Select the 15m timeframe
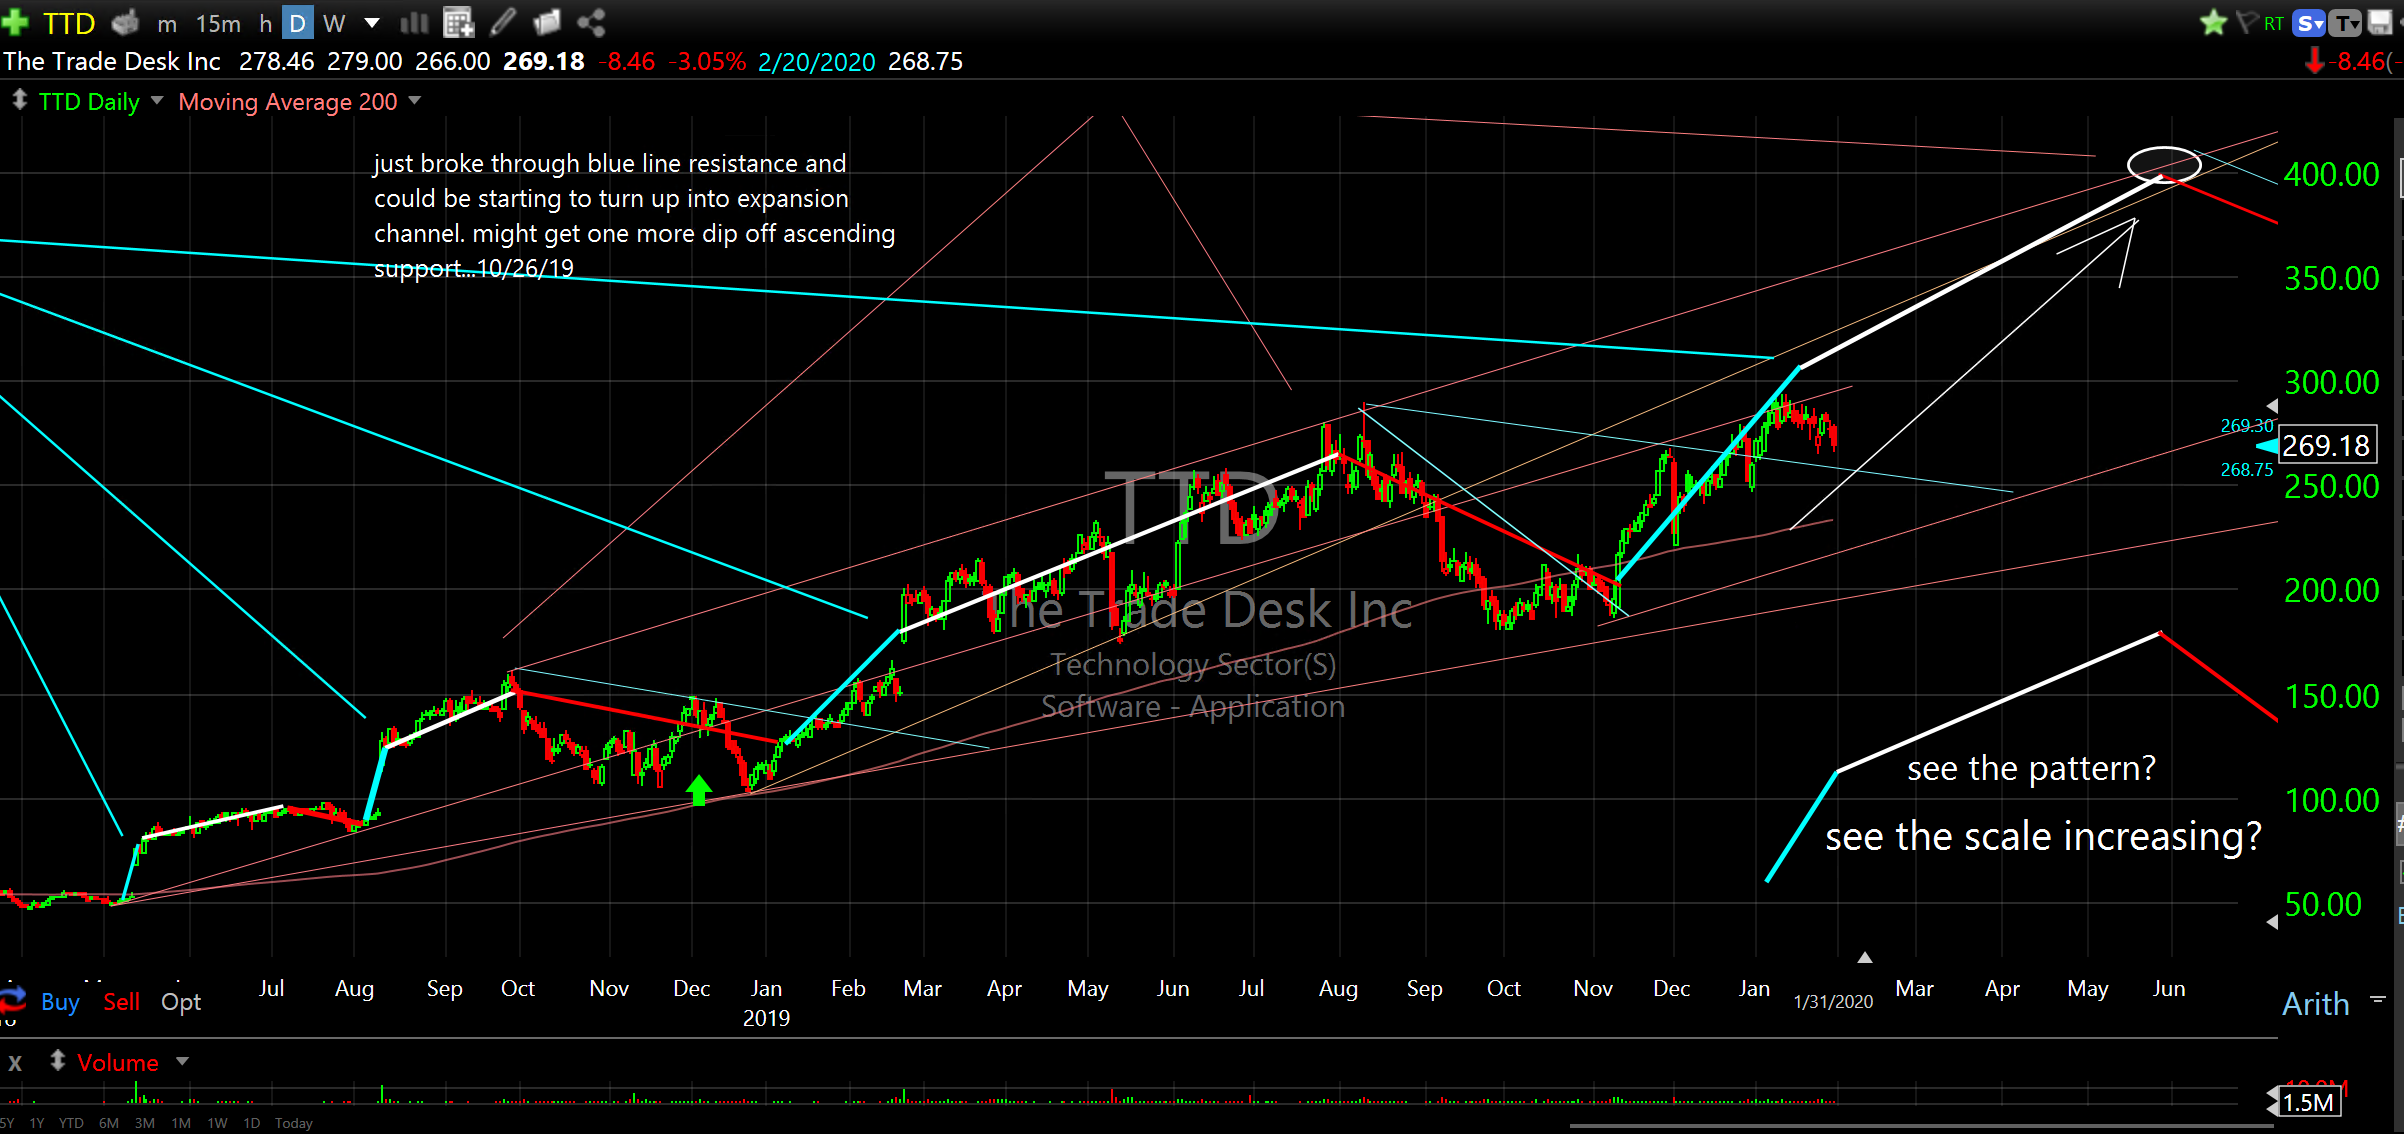This screenshot has width=2404, height=1134. (218, 22)
